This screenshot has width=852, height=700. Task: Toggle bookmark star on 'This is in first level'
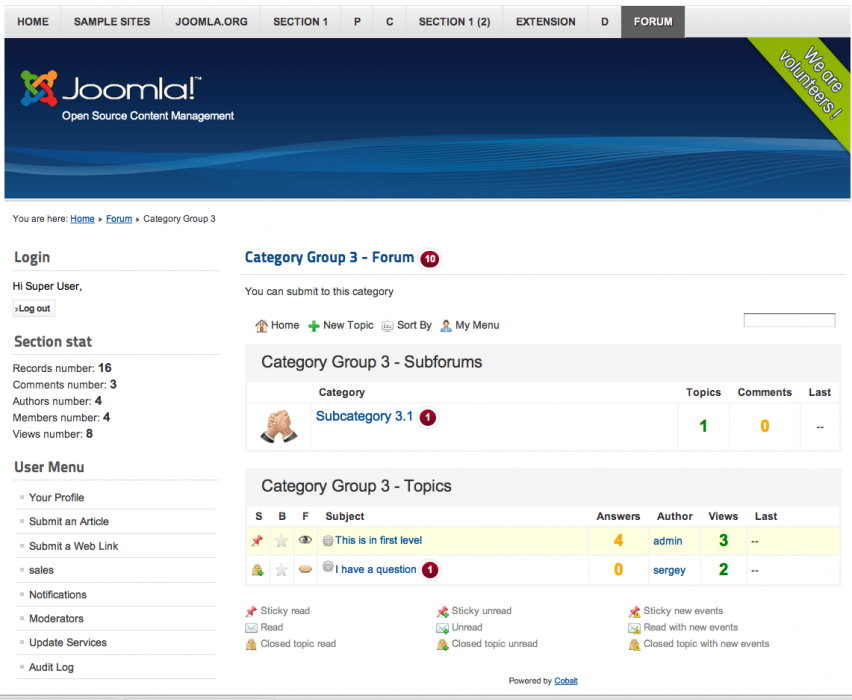[281, 541]
